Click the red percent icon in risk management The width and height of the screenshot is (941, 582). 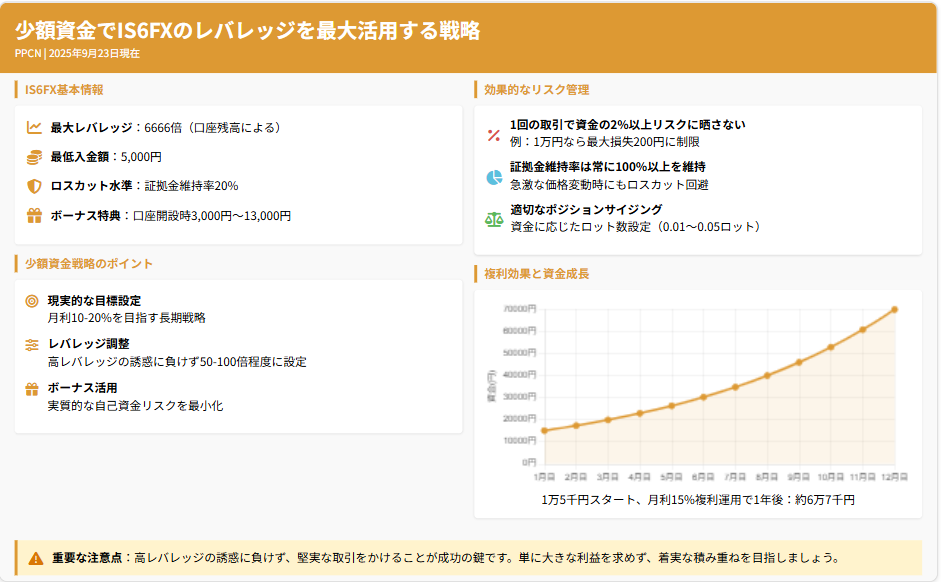pos(493,134)
